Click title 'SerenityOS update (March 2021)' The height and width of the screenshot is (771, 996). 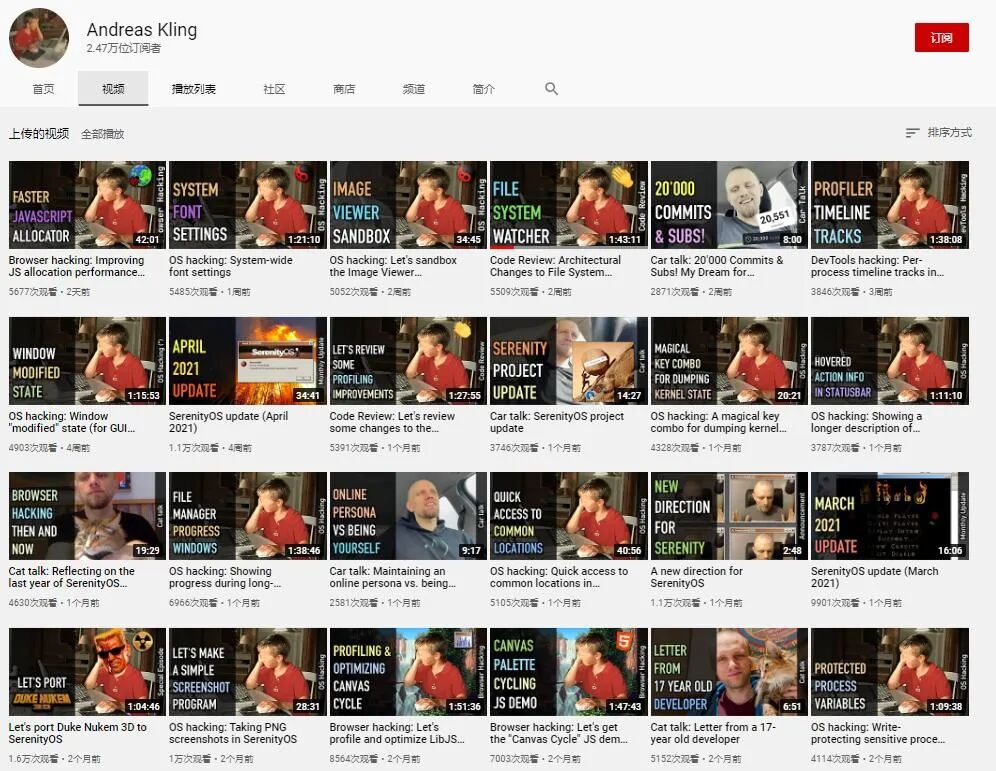(x=875, y=577)
